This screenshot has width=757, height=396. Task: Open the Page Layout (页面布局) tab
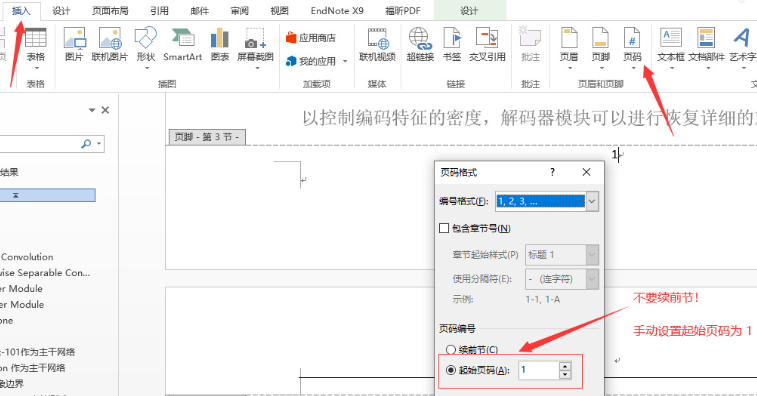[110, 11]
